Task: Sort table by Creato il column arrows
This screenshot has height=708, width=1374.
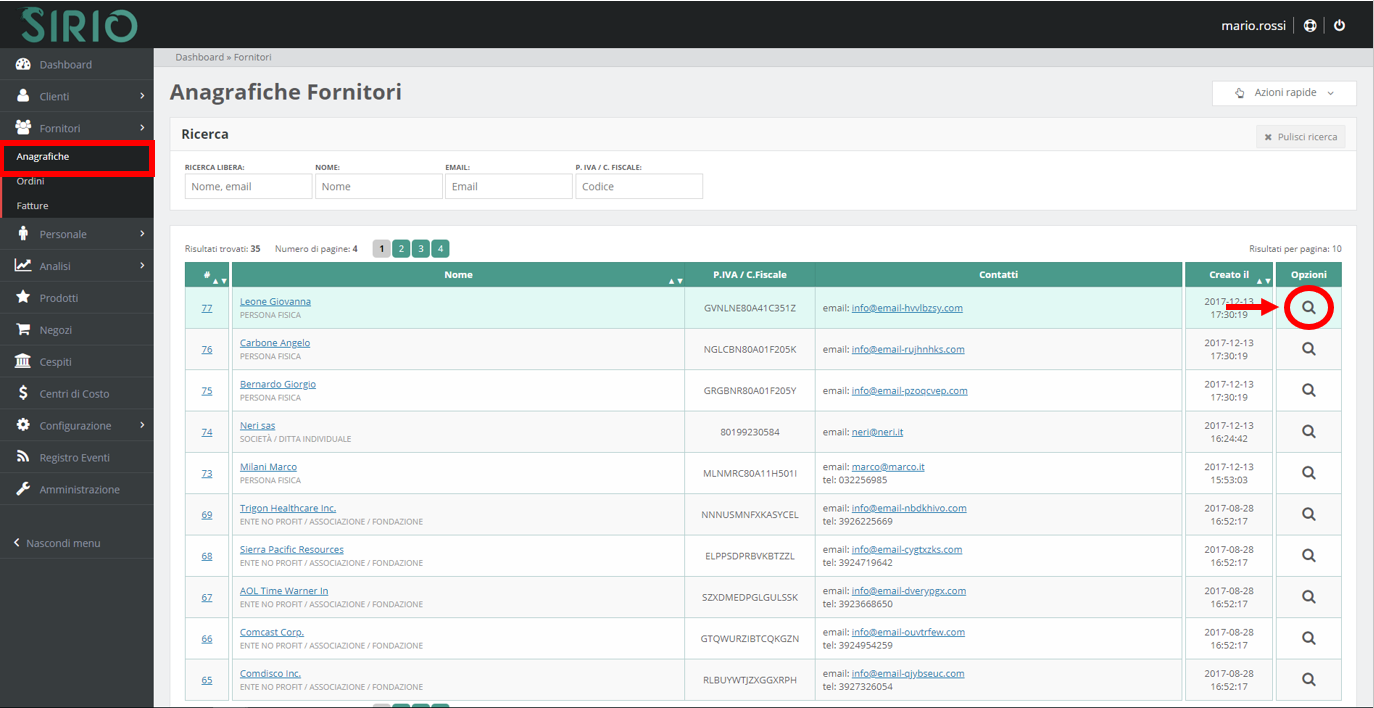Action: point(1263,281)
